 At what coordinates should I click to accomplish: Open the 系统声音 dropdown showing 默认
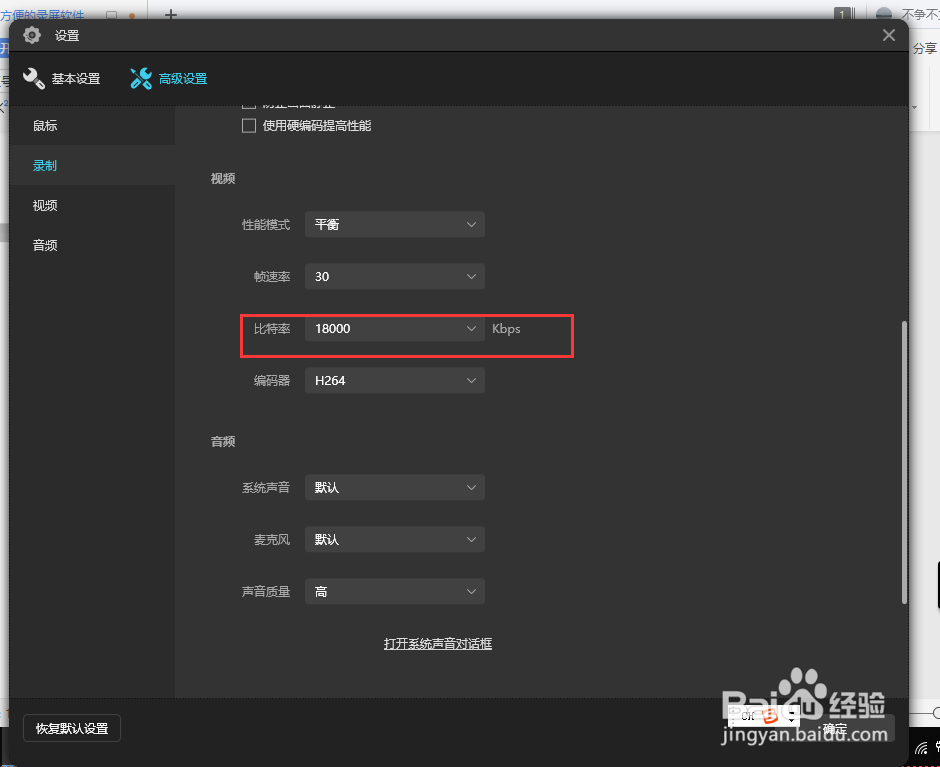click(394, 487)
